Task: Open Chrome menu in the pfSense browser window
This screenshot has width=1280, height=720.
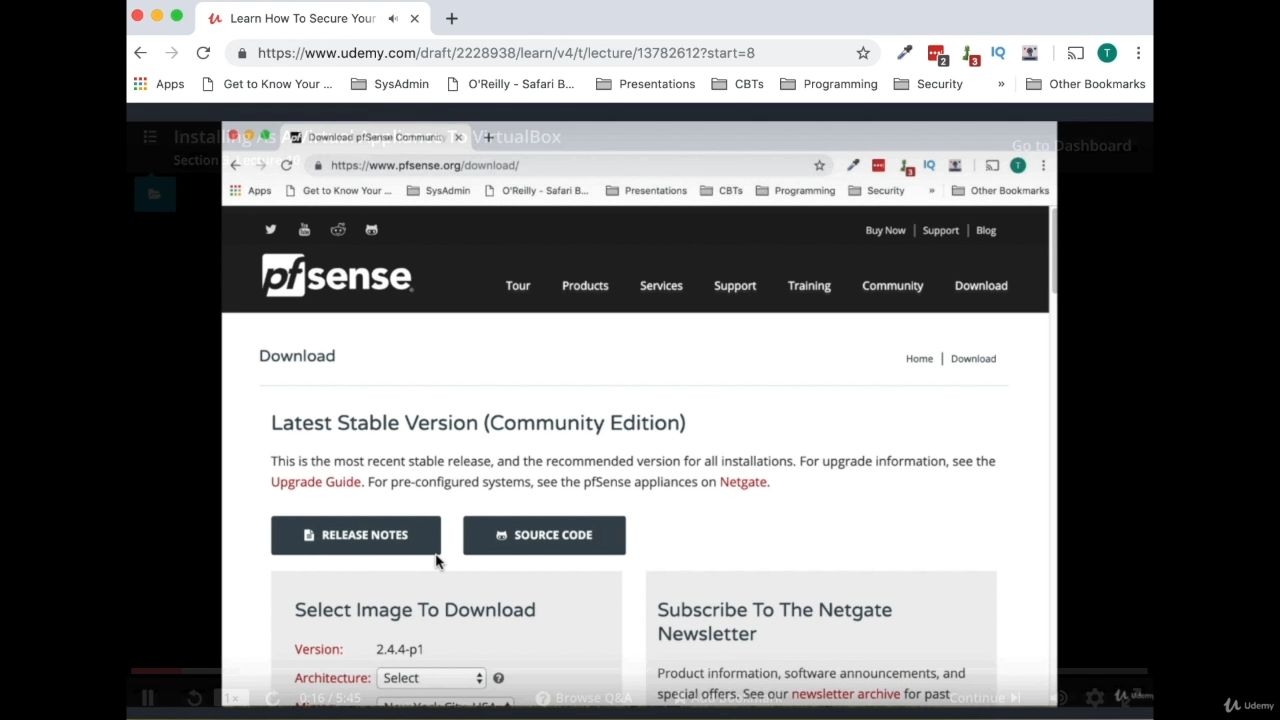Action: pyautogui.click(x=1043, y=165)
